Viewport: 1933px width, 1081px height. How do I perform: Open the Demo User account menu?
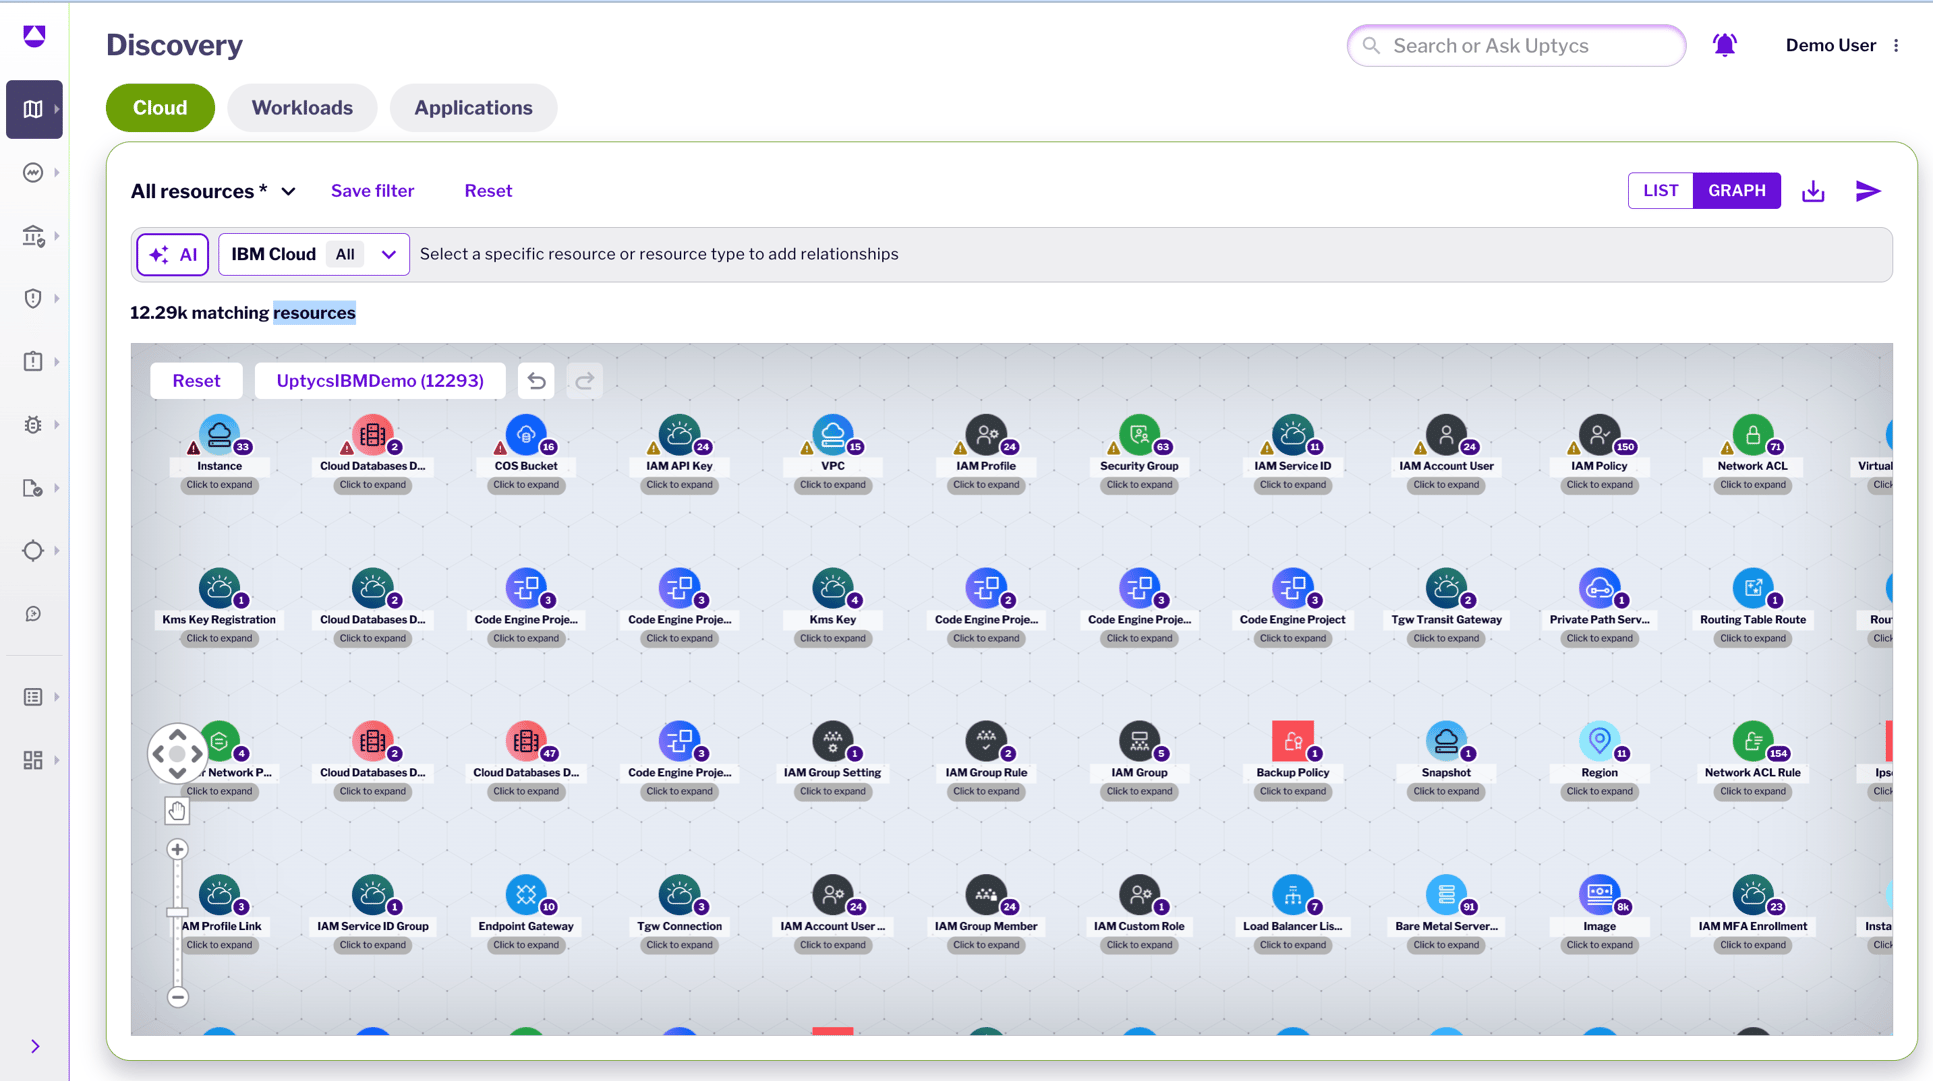coord(1831,44)
